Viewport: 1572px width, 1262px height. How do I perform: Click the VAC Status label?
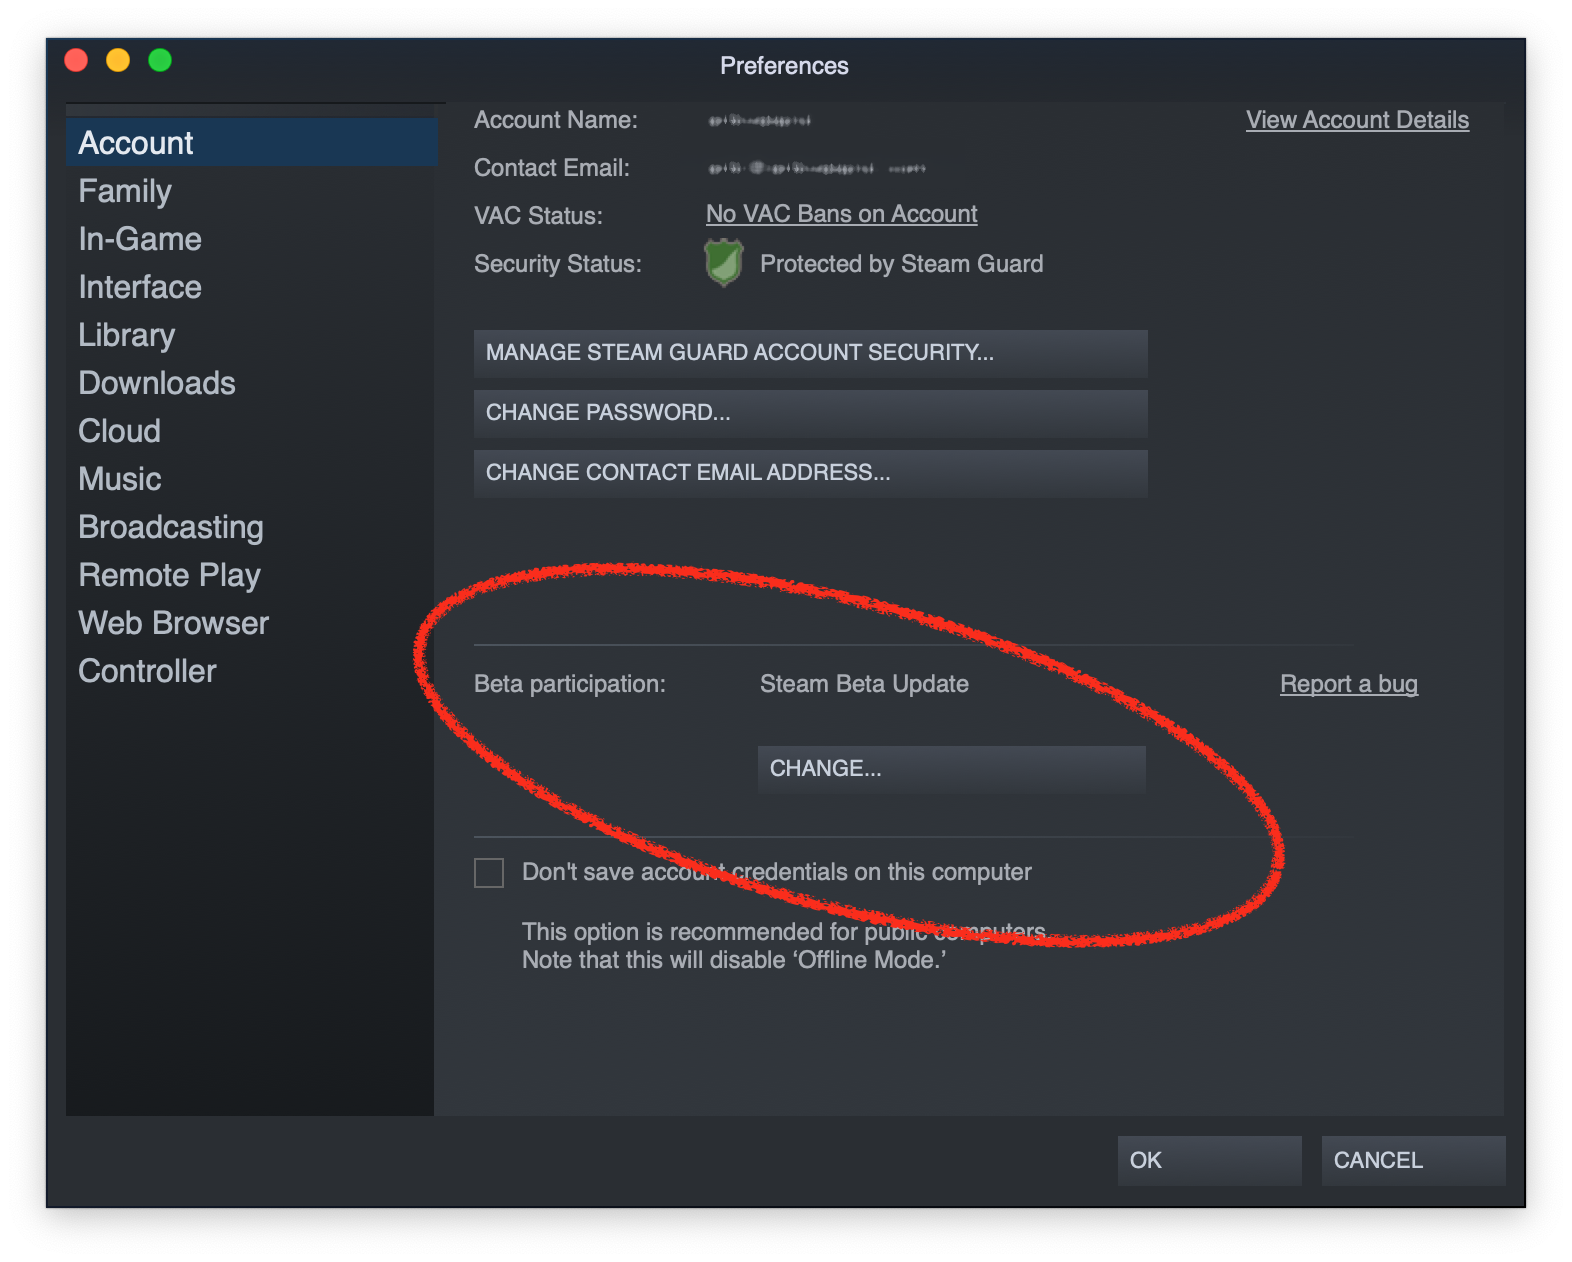pos(538,216)
